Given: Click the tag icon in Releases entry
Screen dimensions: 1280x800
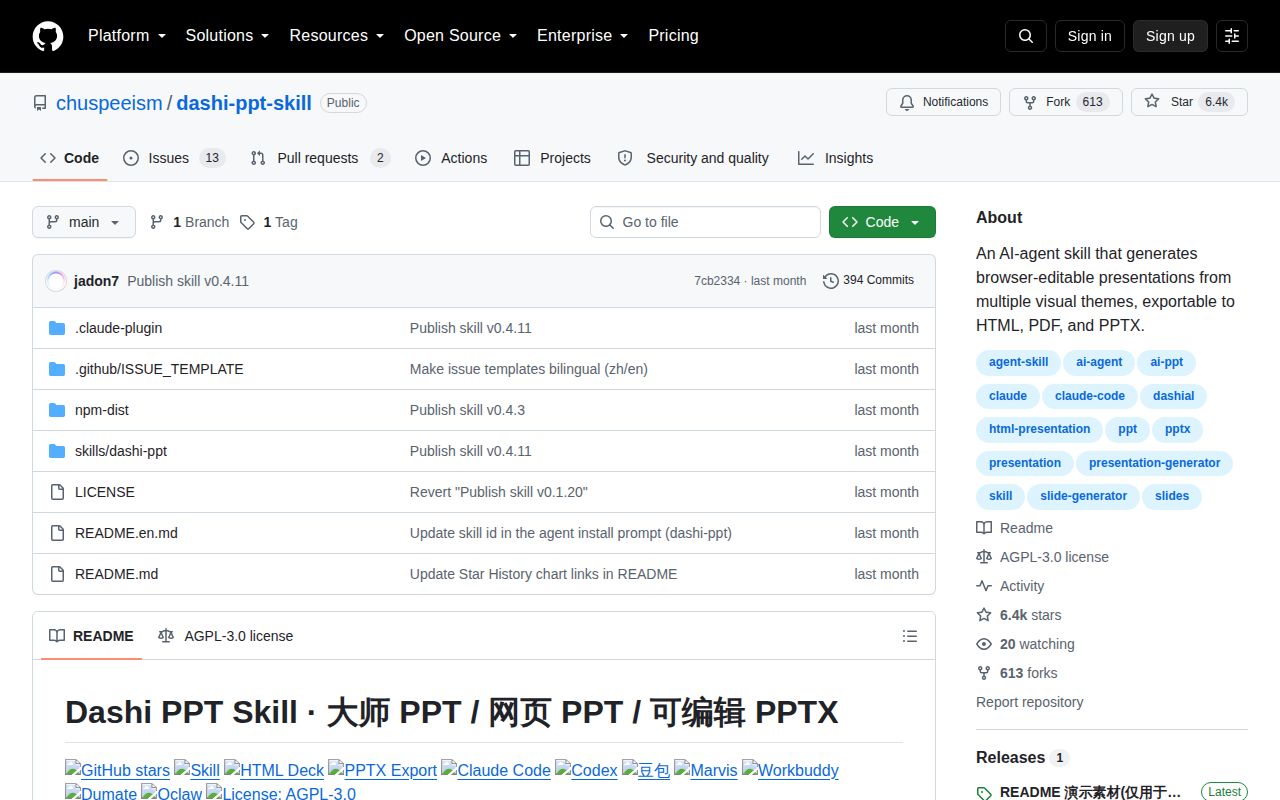Looking at the screenshot, I should point(984,793).
